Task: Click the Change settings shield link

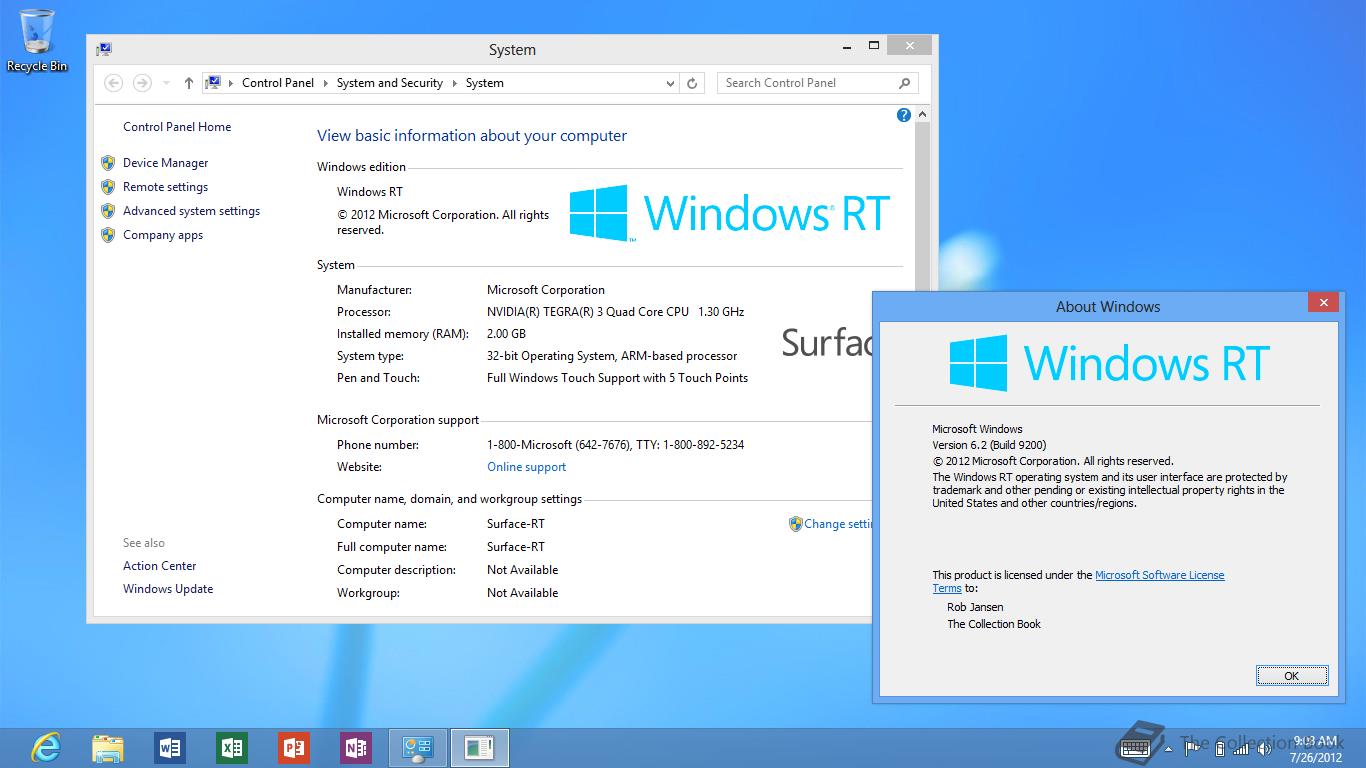Action: pos(831,524)
